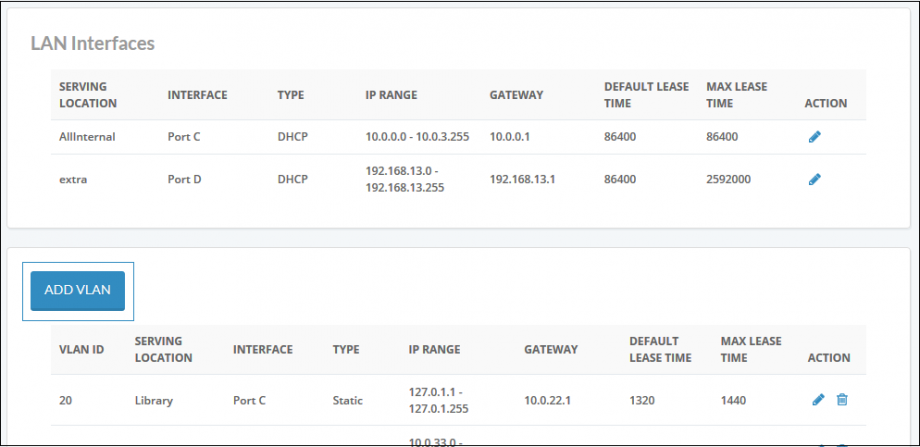Edit VLAN 20 Library entry
Viewport: 920px width, 447px height.
(818, 400)
